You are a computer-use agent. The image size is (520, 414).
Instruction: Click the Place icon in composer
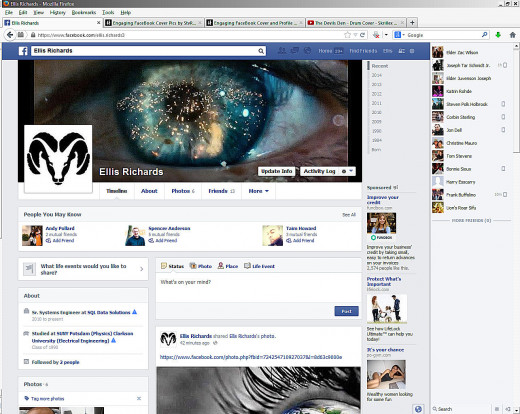[x=221, y=266]
